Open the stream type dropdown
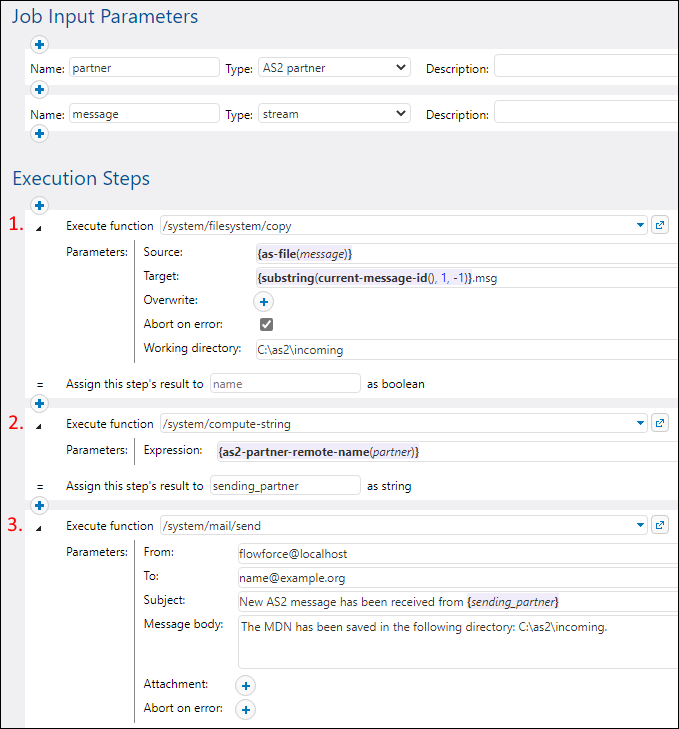 pyautogui.click(x=334, y=114)
